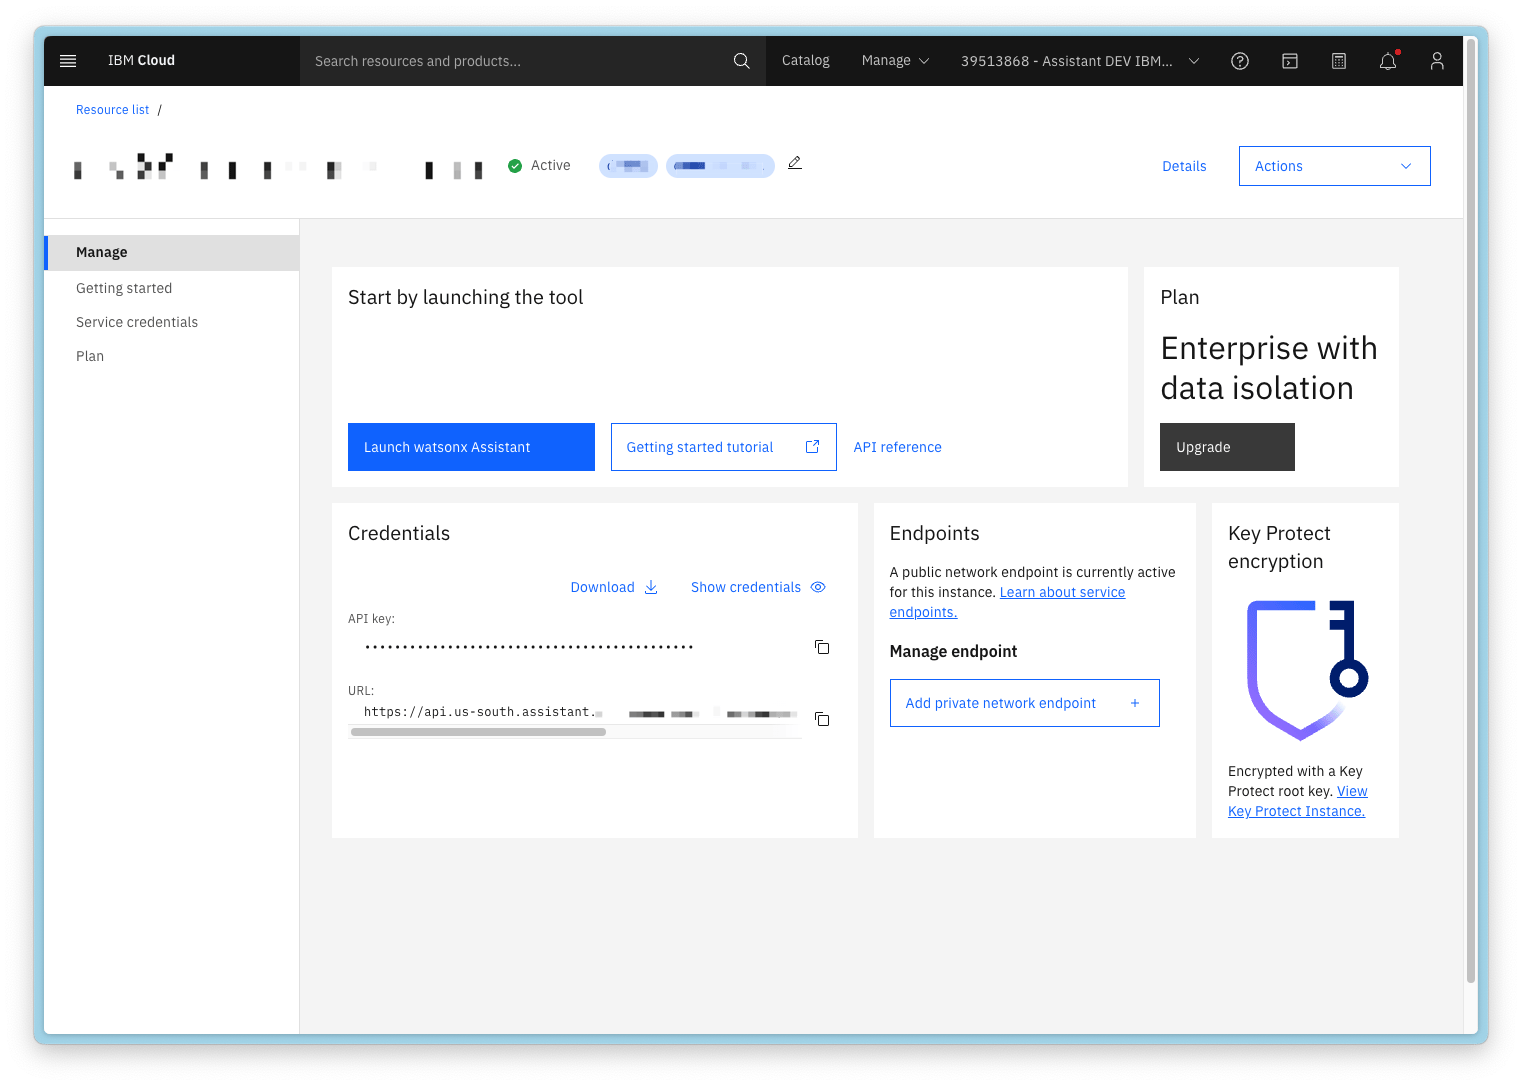Copy the API key with copy icon
The image size is (1522, 1086).
(x=822, y=647)
